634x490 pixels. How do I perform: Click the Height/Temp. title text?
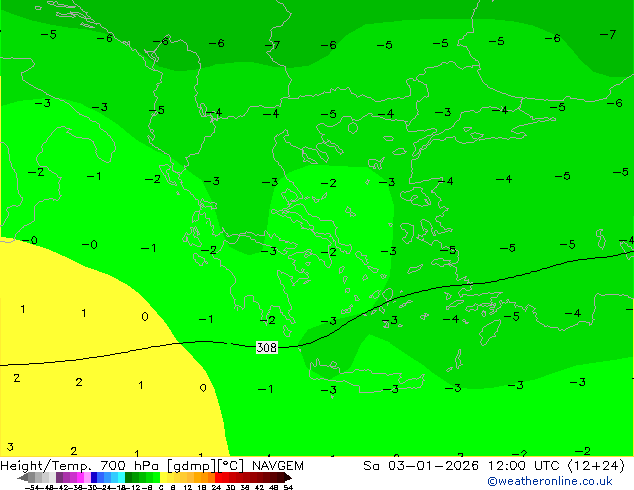[46, 466]
